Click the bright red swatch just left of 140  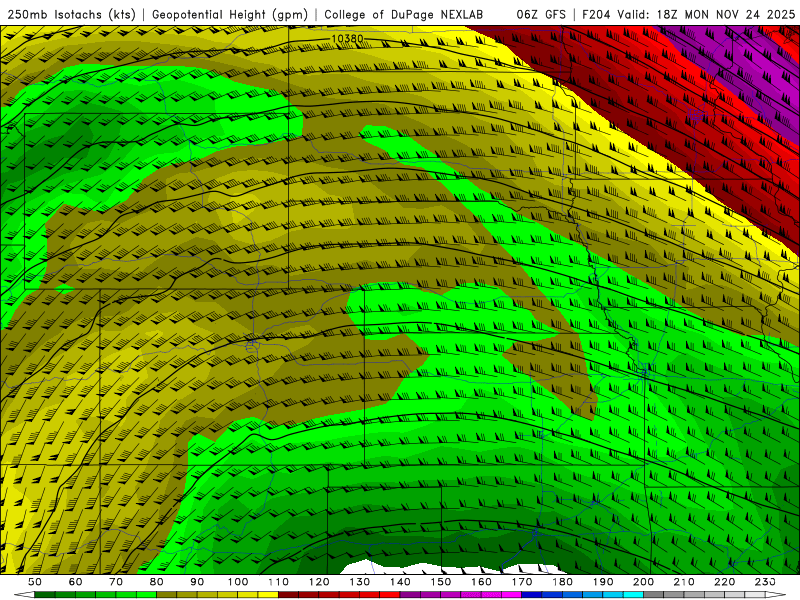[x=390, y=595]
